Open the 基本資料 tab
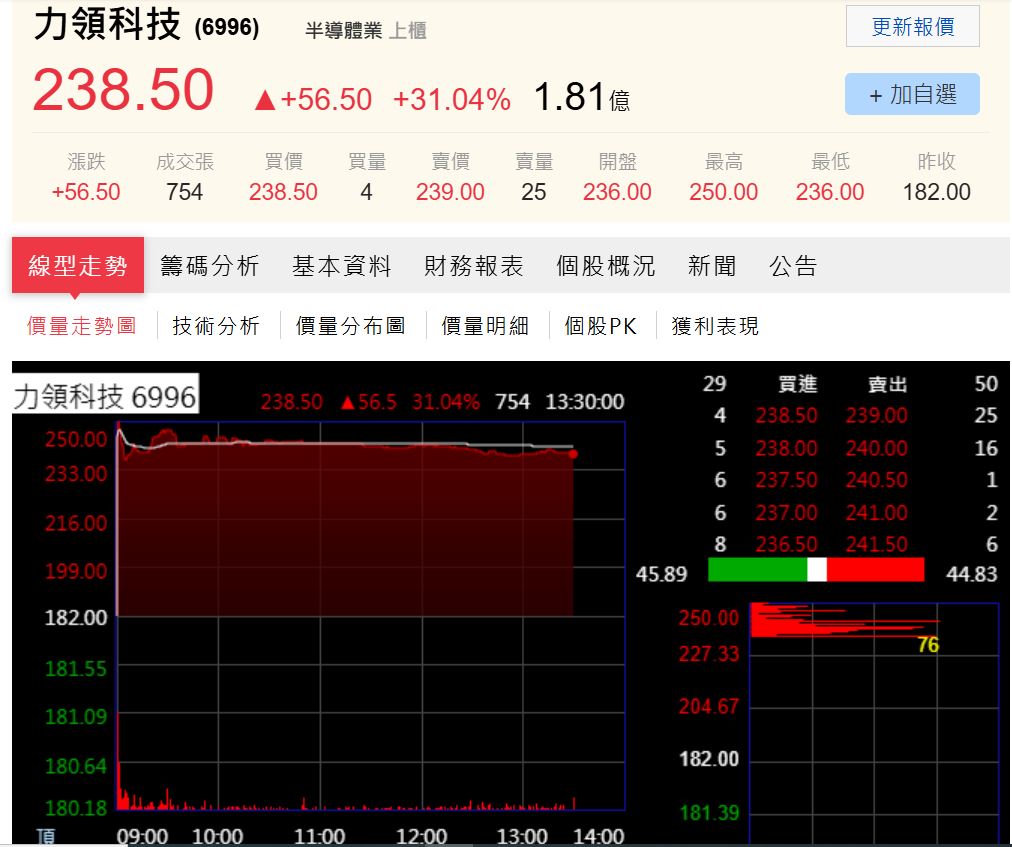The height and width of the screenshot is (847, 1012). coord(342,265)
